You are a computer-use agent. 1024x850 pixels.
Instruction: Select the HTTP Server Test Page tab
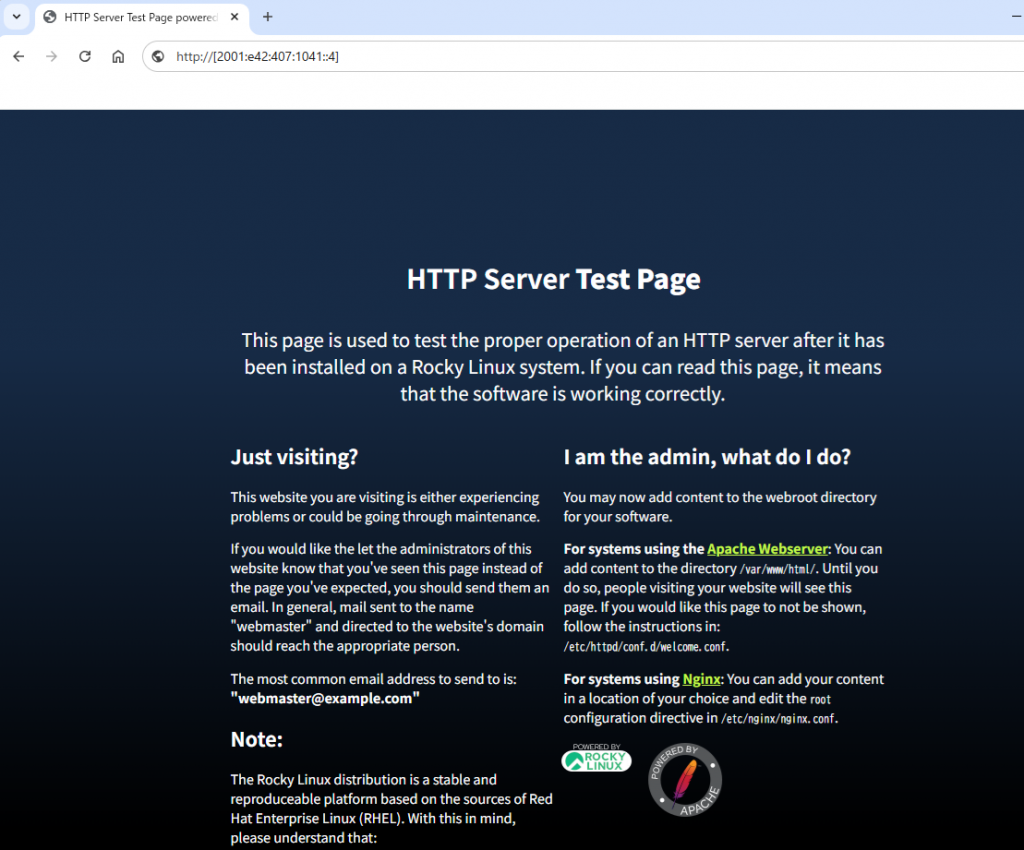(142, 18)
